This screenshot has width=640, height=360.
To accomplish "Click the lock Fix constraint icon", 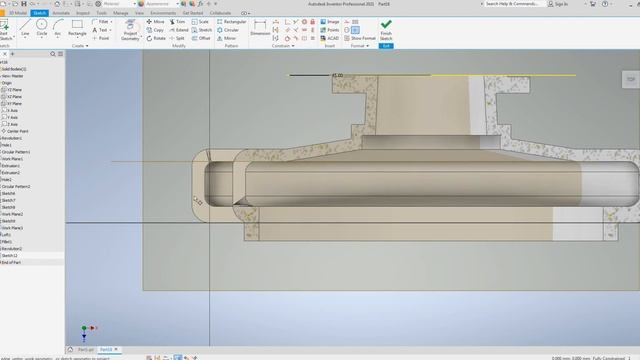I will pos(313,22).
